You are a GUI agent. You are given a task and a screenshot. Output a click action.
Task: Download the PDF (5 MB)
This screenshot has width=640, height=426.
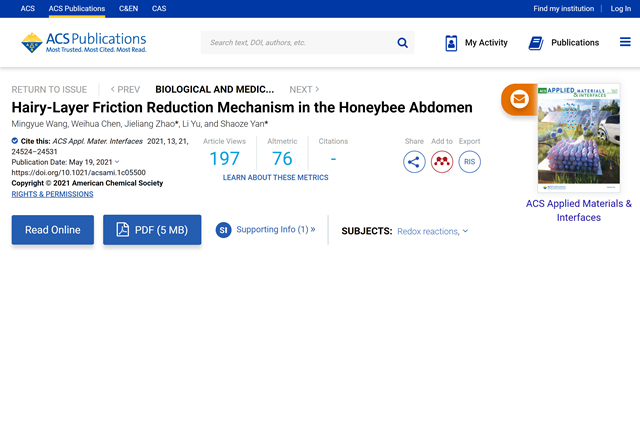point(152,230)
